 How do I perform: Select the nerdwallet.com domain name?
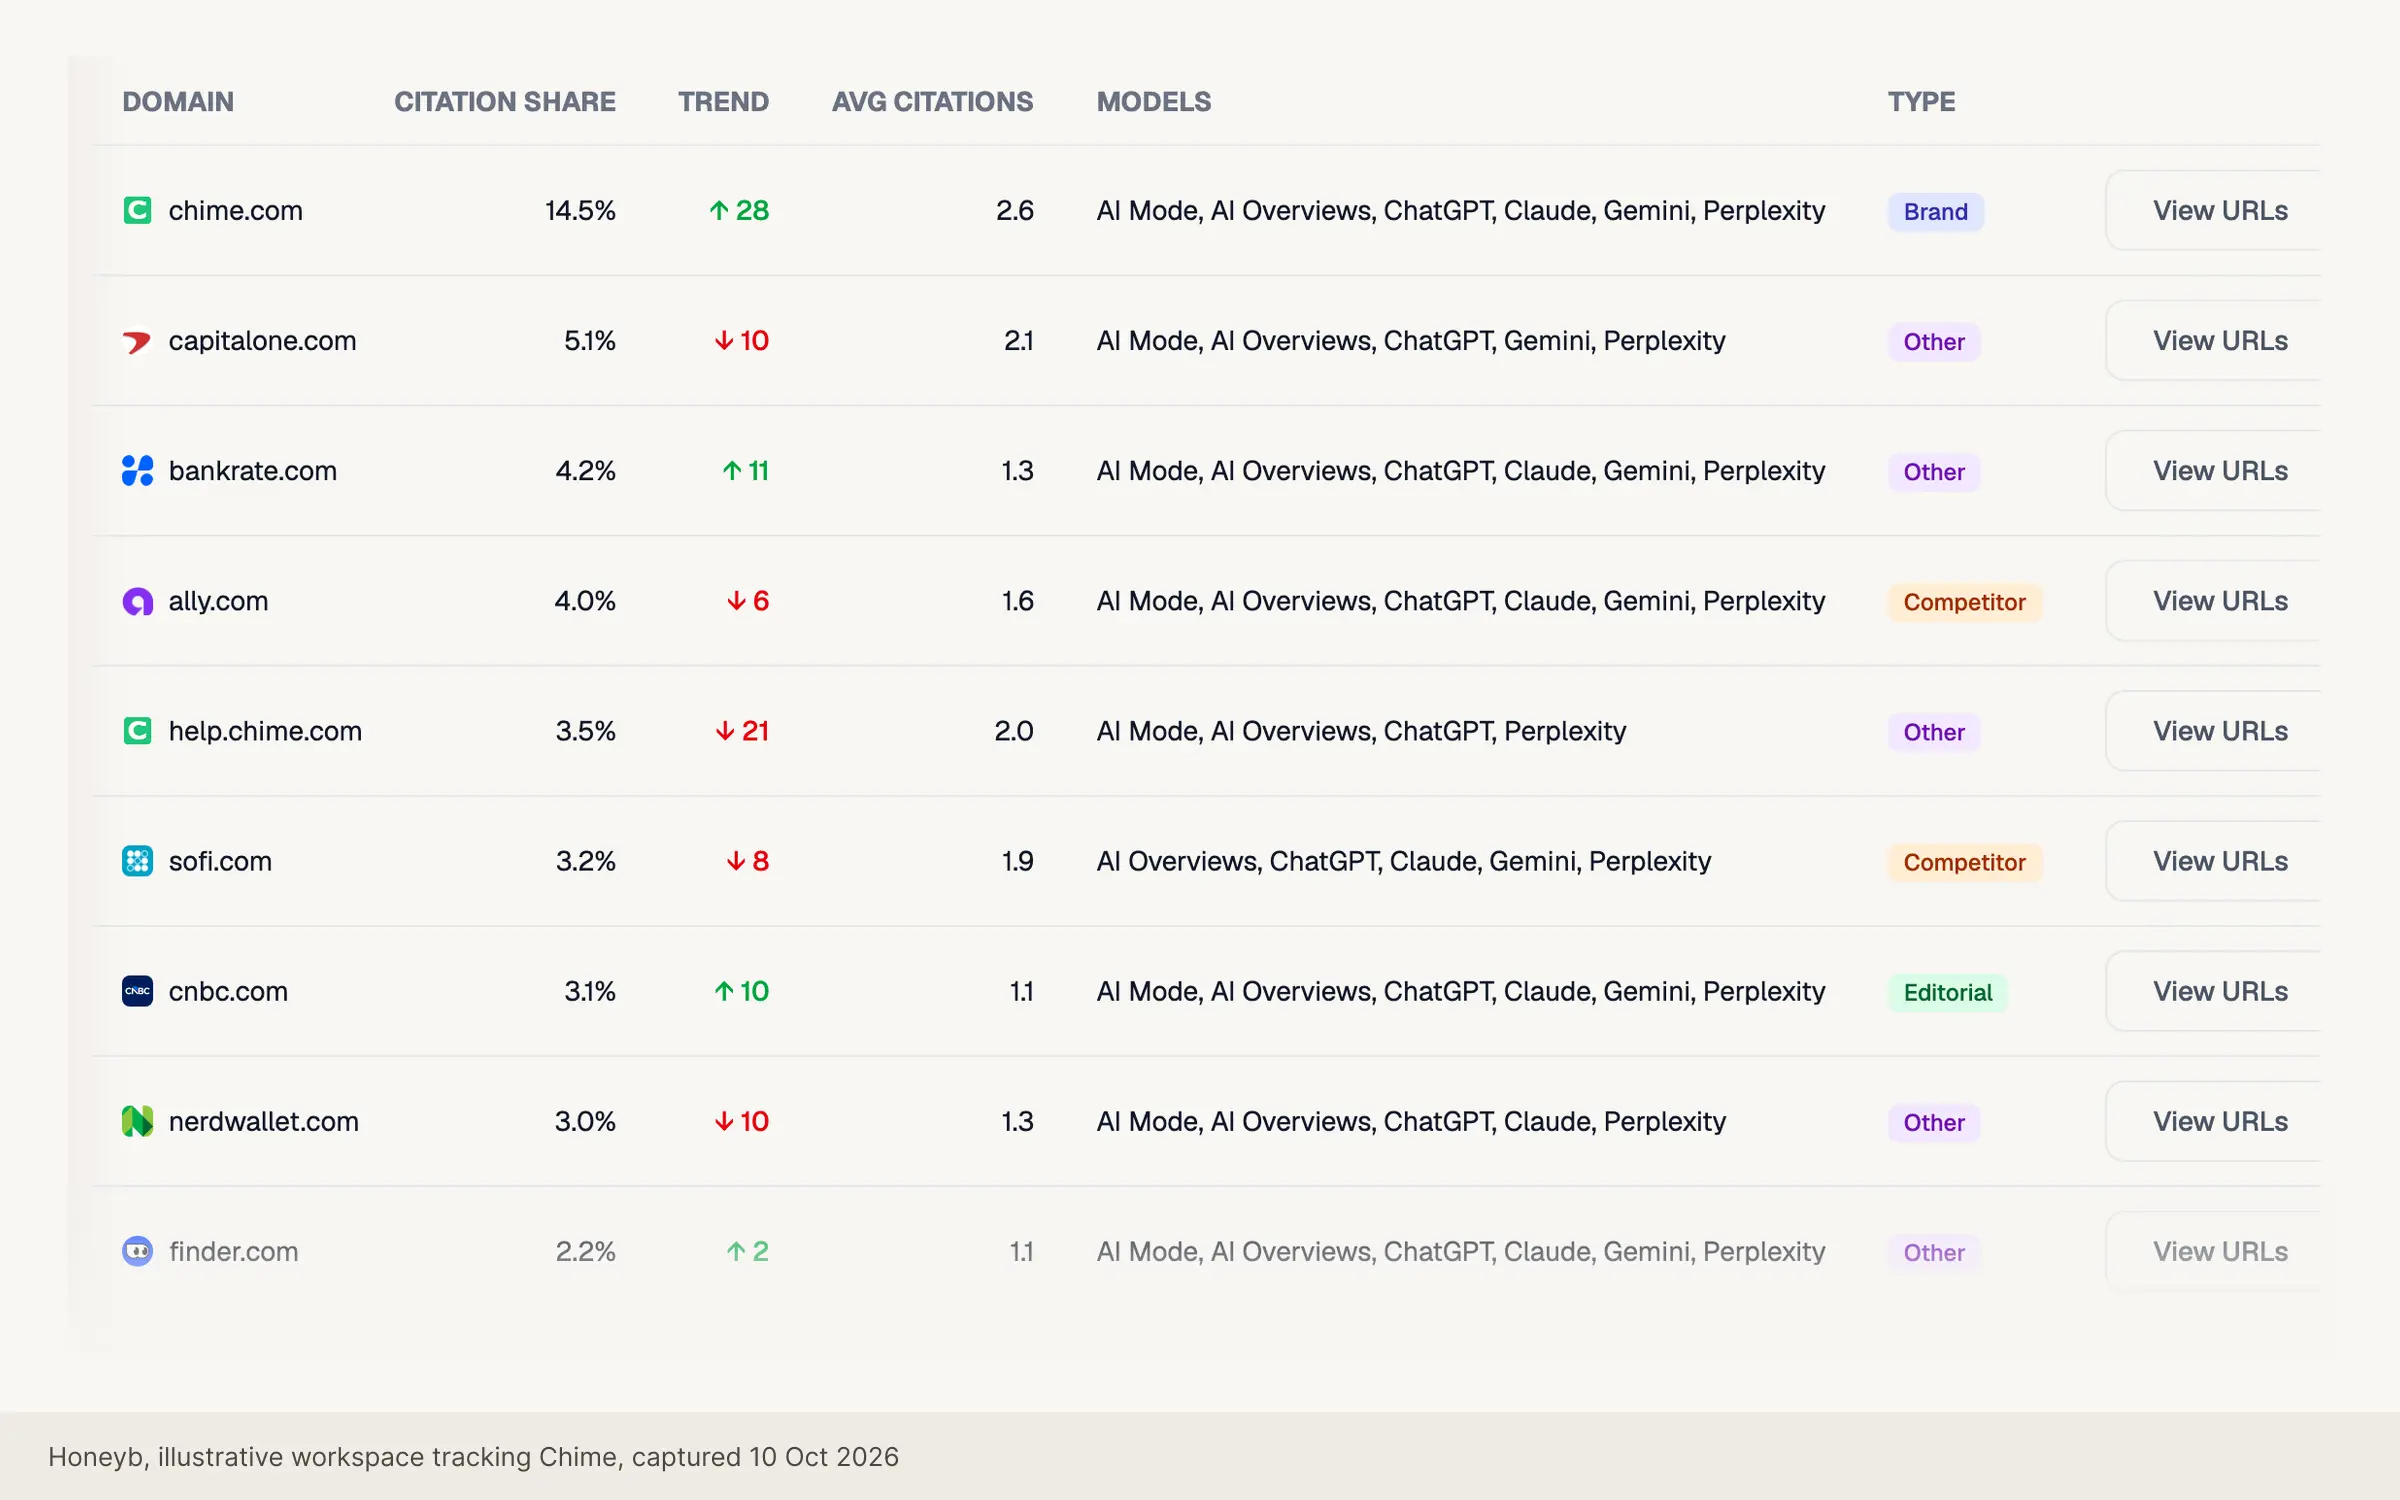(264, 1121)
